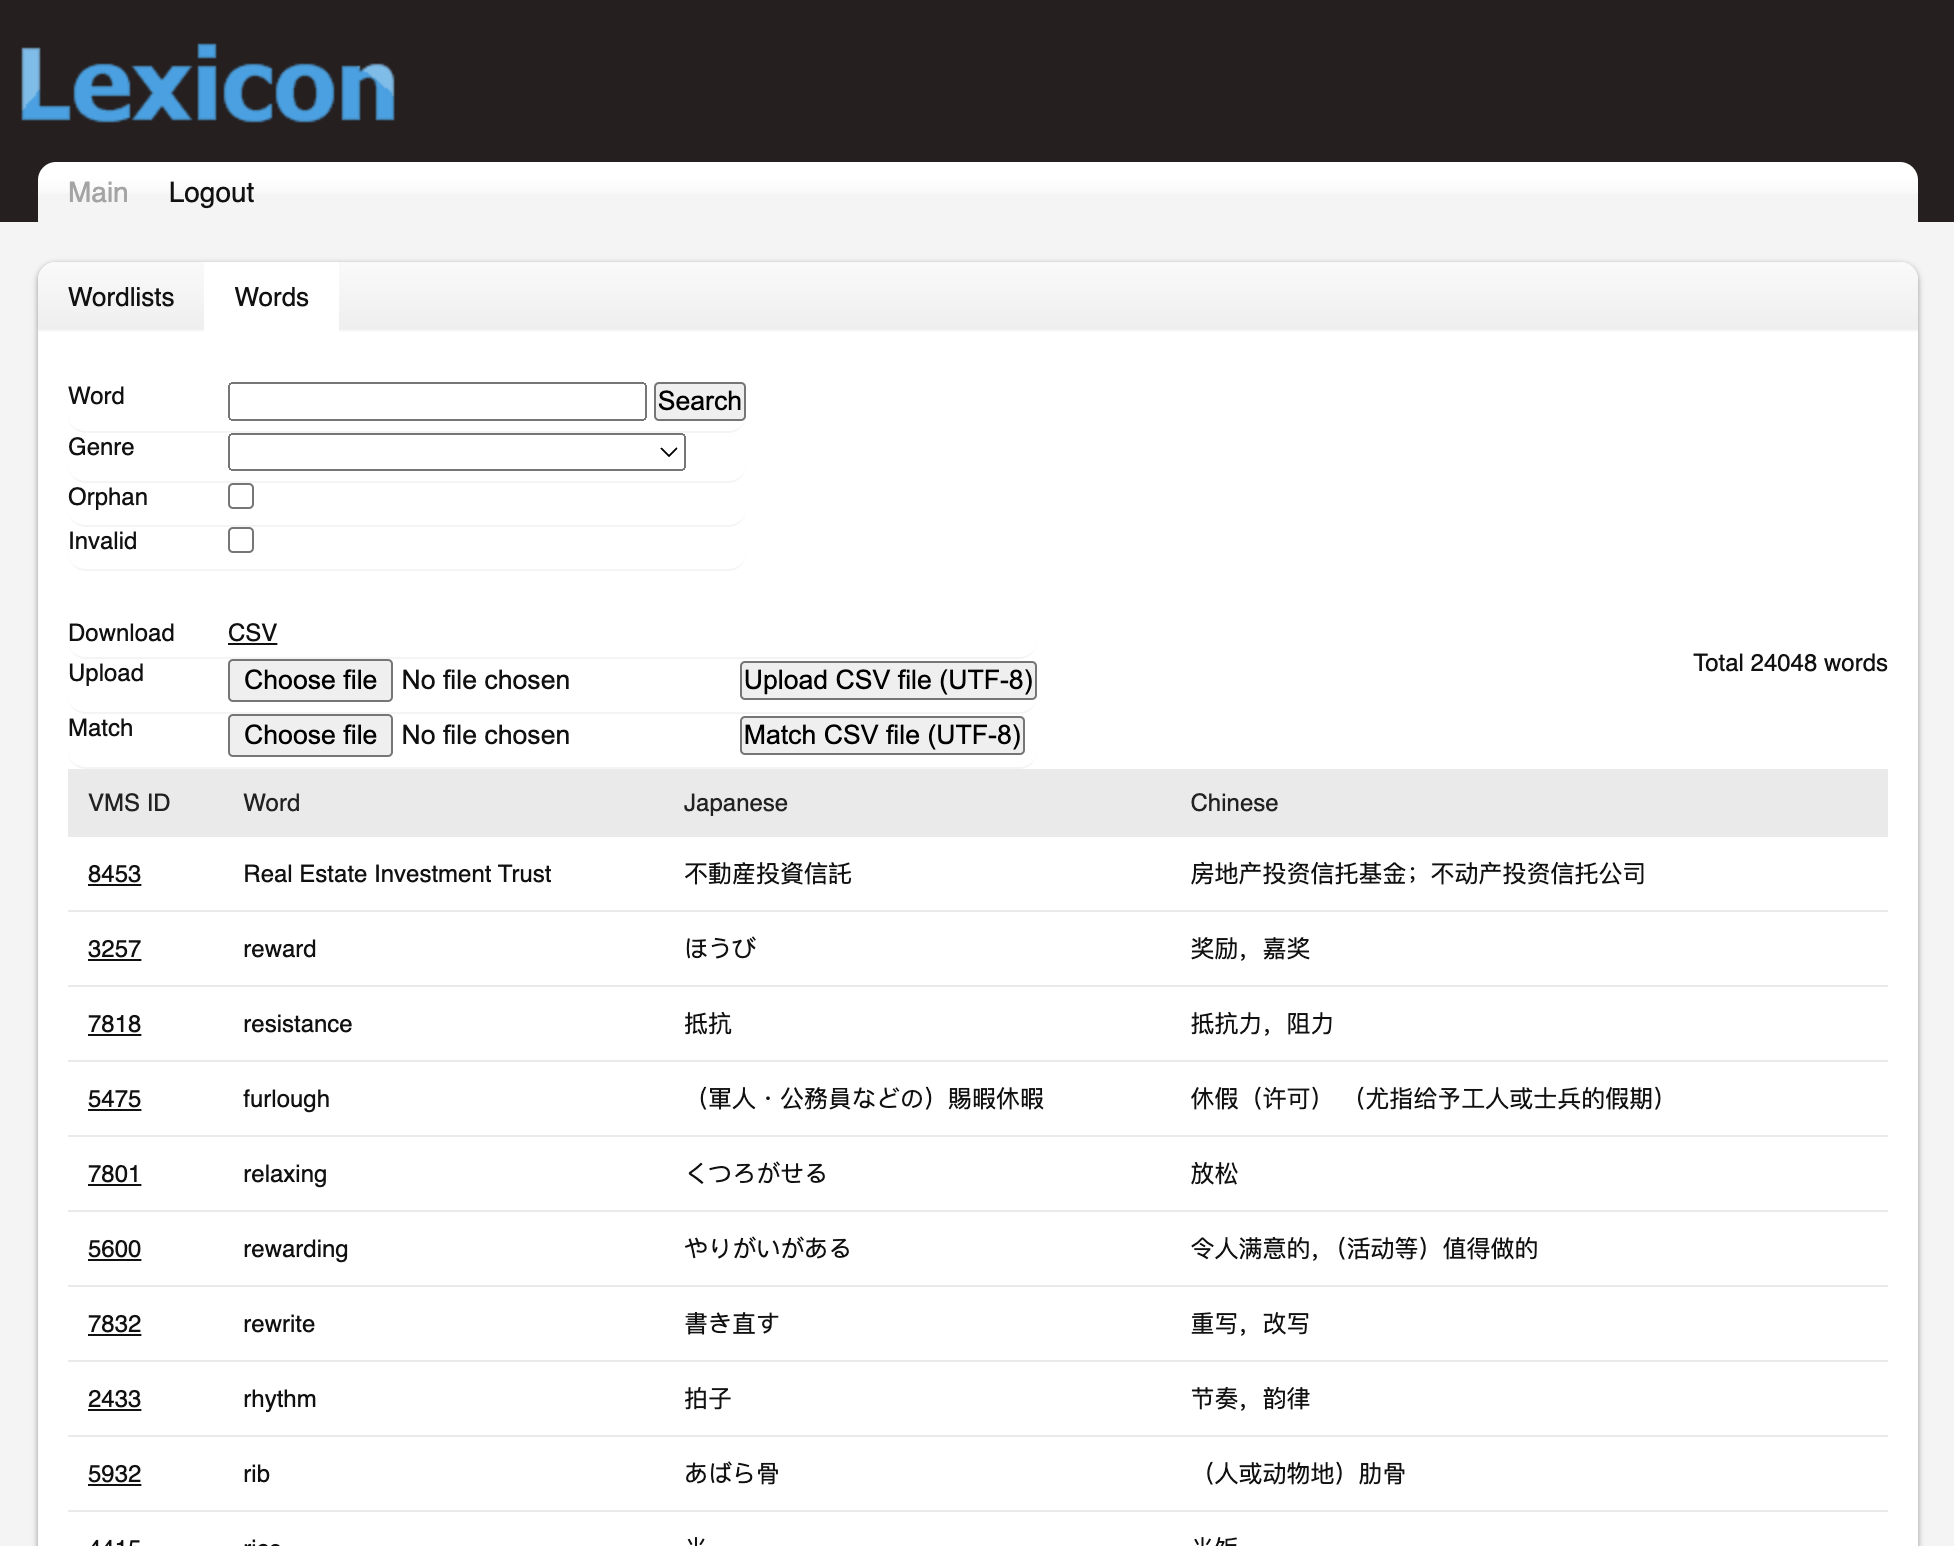Download the CSV file link

[x=252, y=633]
